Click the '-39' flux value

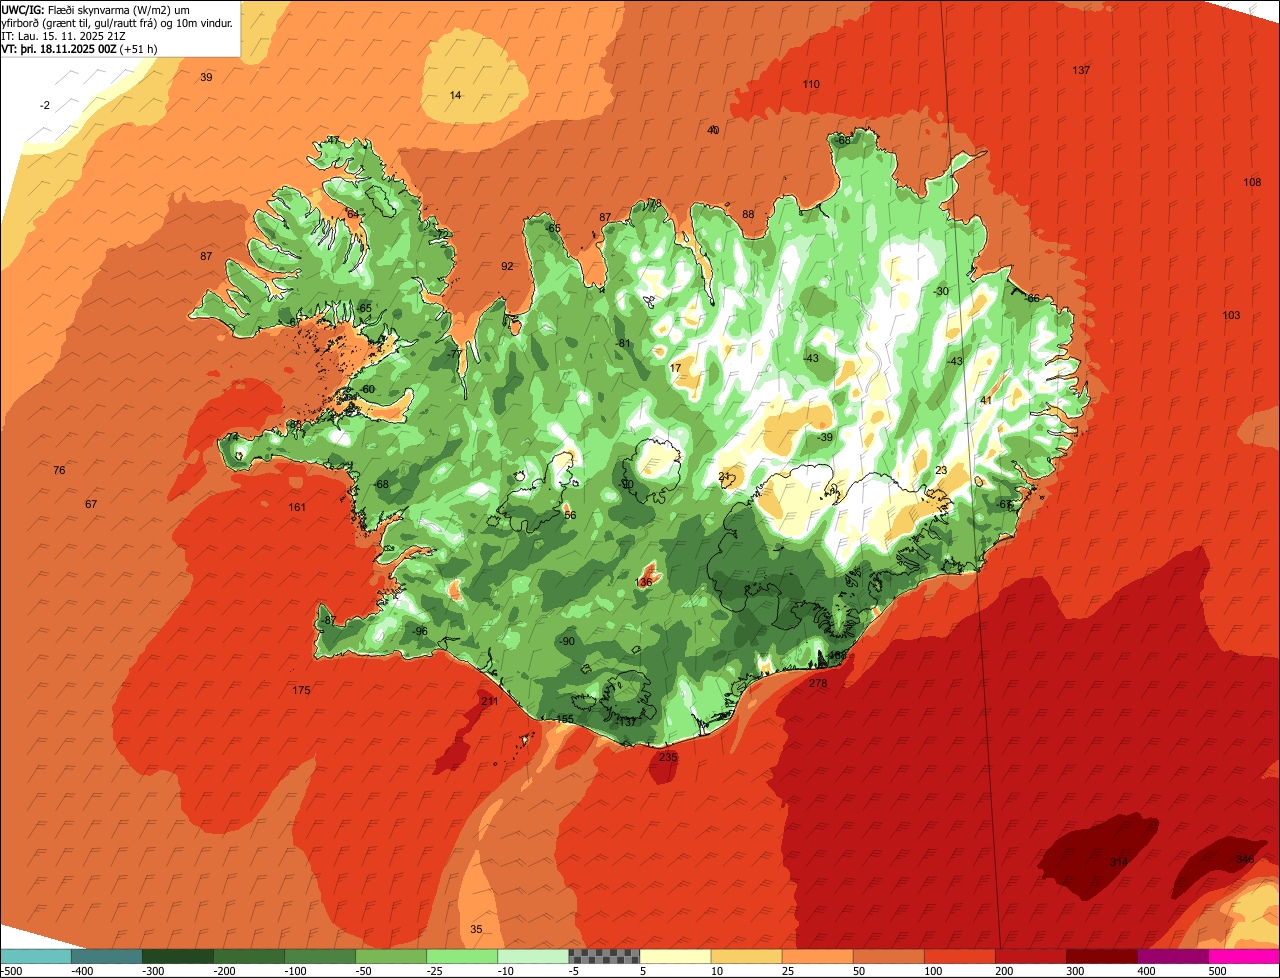(824, 437)
